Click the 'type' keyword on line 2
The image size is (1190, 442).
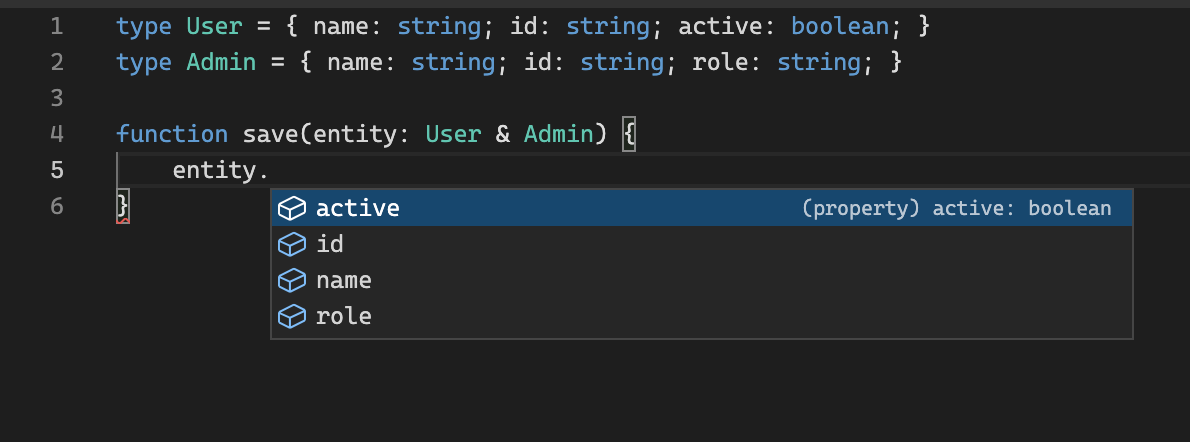pyautogui.click(x=144, y=62)
